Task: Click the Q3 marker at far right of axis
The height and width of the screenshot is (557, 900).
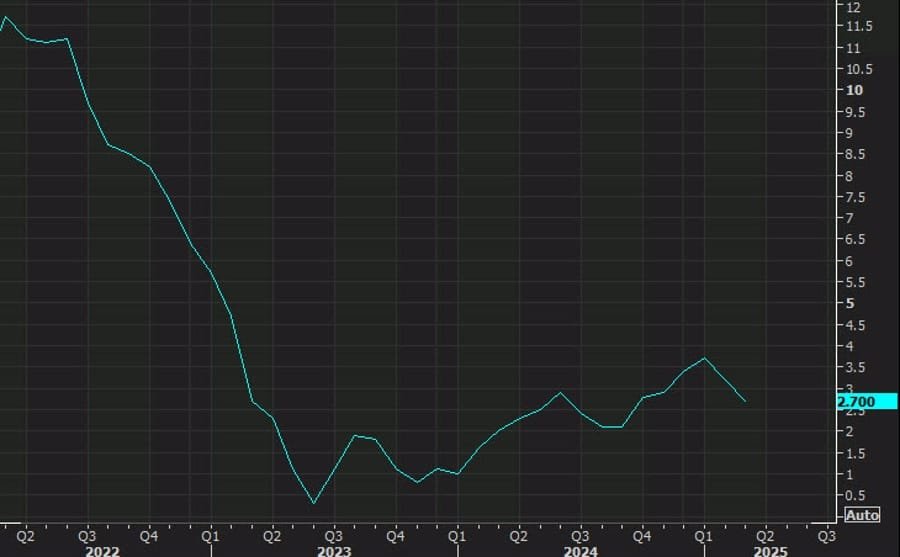Action: tap(826, 534)
